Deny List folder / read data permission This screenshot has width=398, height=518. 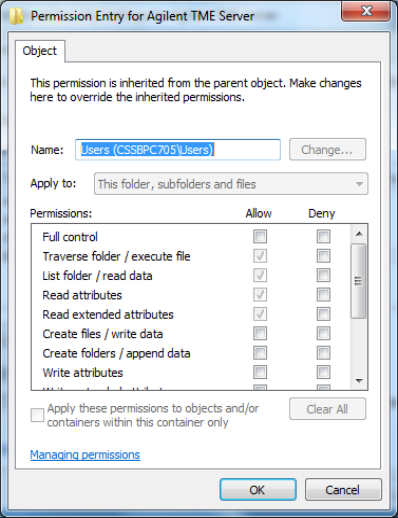pos(323,275)
